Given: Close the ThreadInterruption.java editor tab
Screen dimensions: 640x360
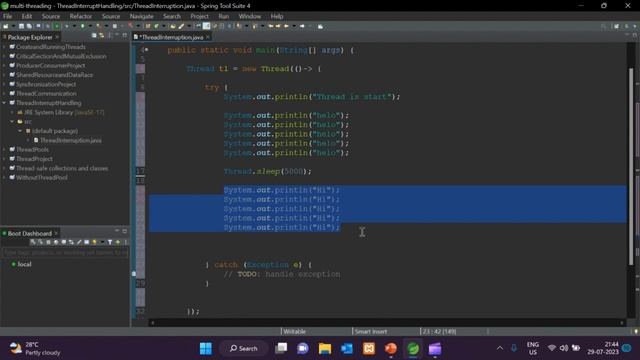Looking at the screenshot, I should 208,37.
